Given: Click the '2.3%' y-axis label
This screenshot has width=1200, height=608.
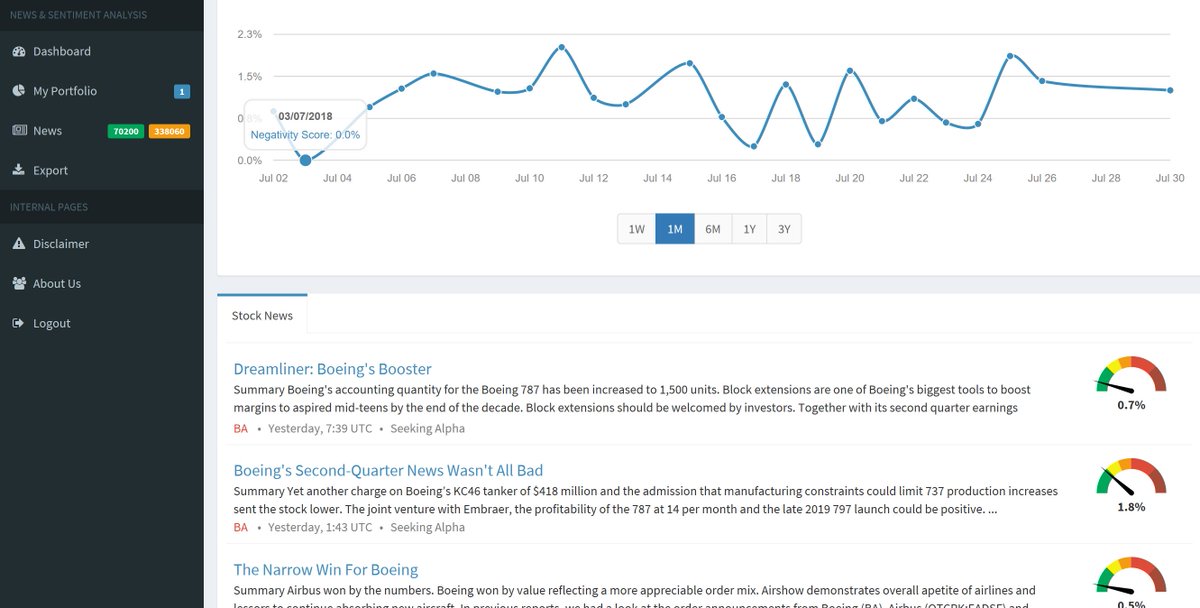Looking at the screenshot, I should tap(249, 34).
